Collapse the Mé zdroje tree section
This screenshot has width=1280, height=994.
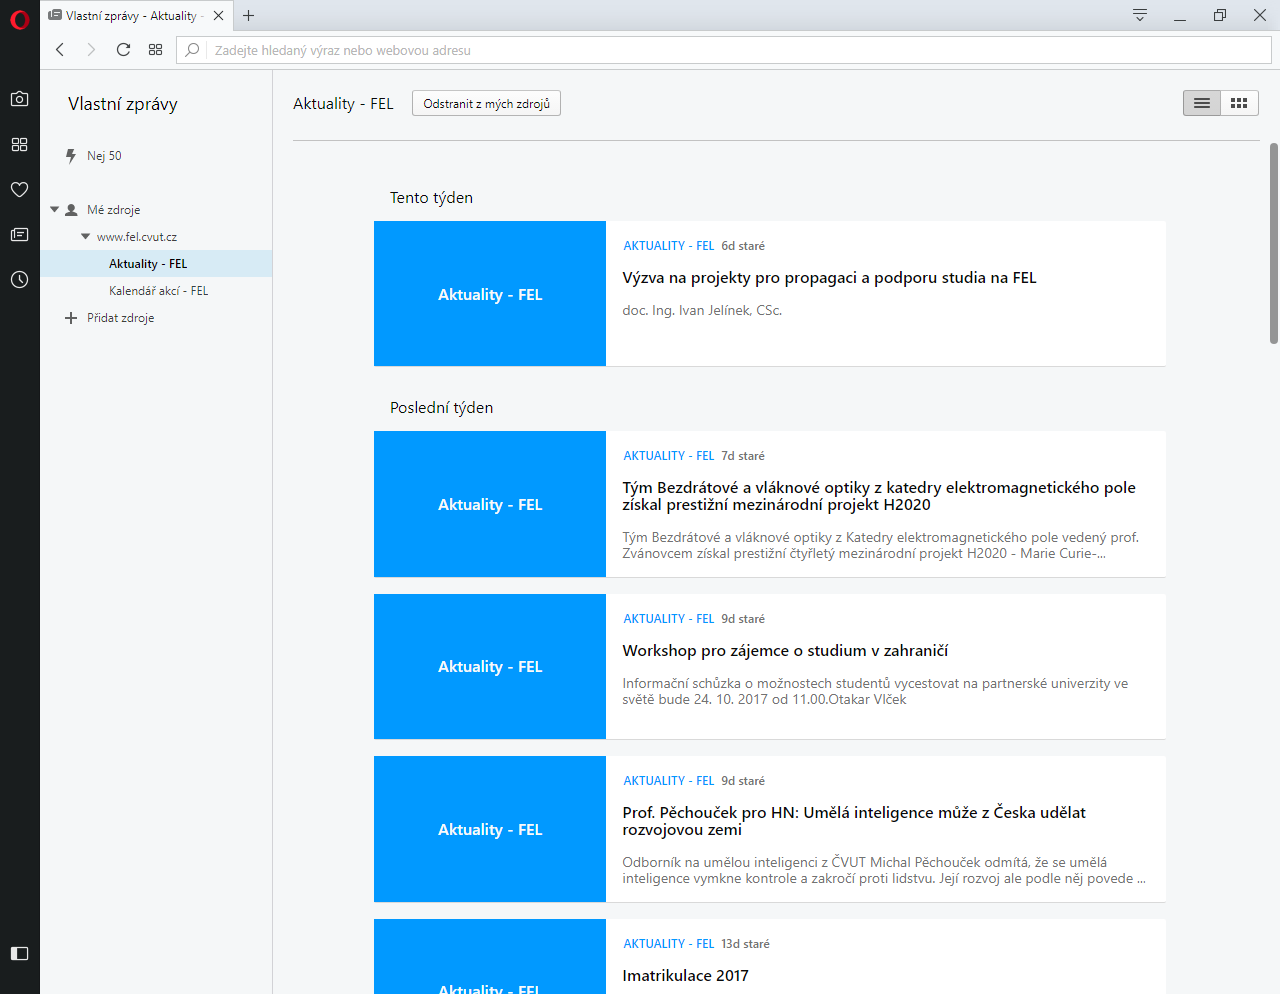click(x=55, y=210)
